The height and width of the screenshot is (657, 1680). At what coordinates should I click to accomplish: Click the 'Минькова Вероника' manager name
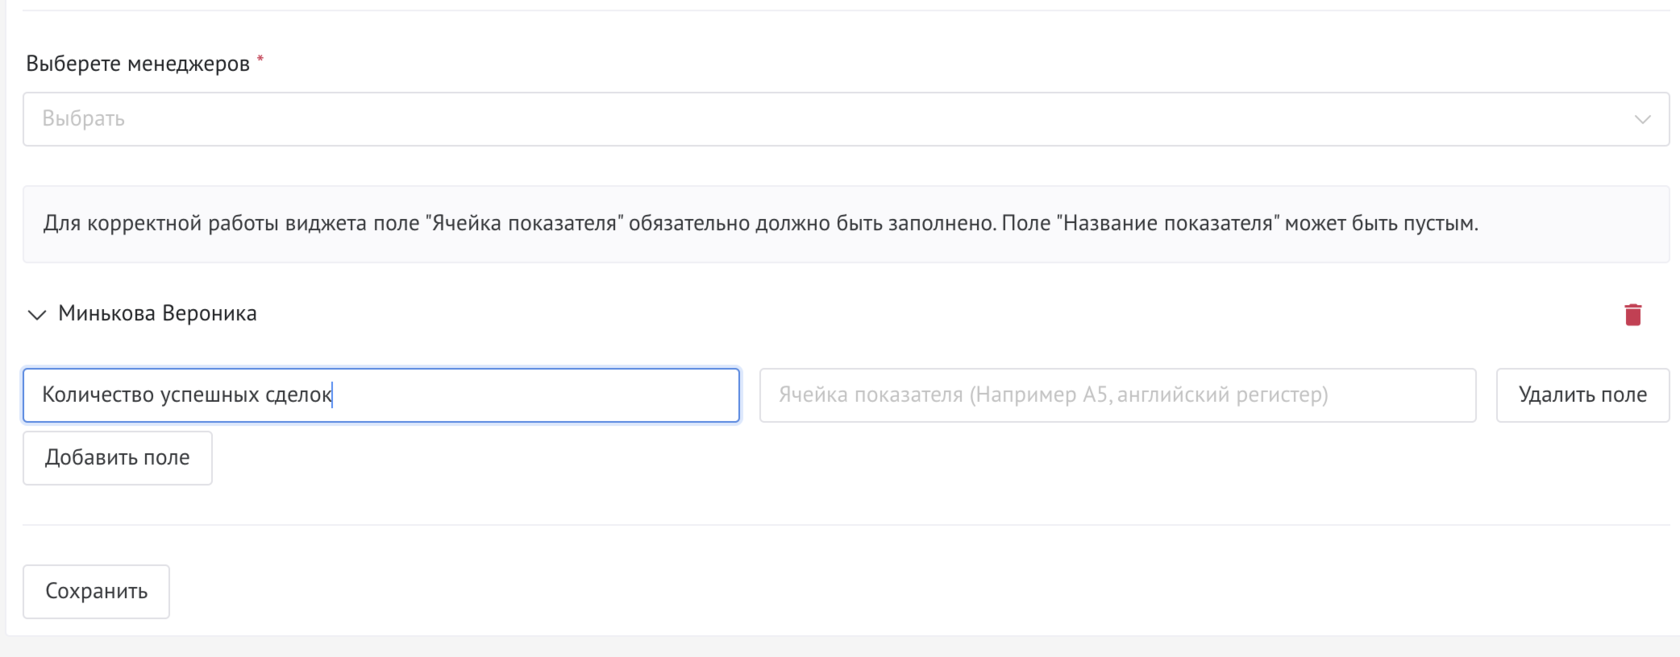coord(157,314)
